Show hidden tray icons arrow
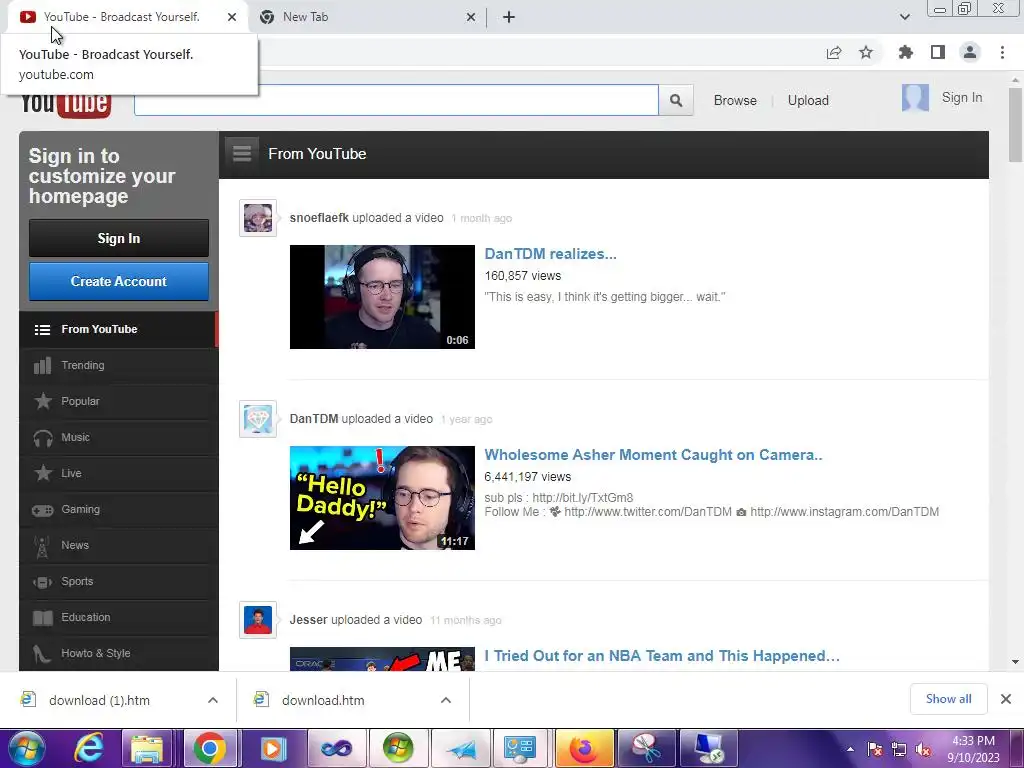This screenshot has width=1024, height=768. click(850, 750)
